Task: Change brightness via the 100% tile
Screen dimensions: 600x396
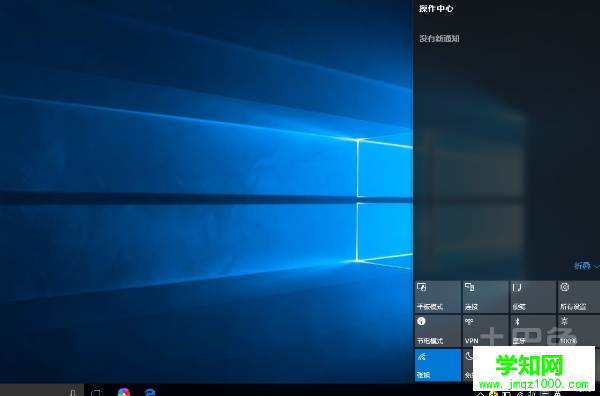Action: 579,331
